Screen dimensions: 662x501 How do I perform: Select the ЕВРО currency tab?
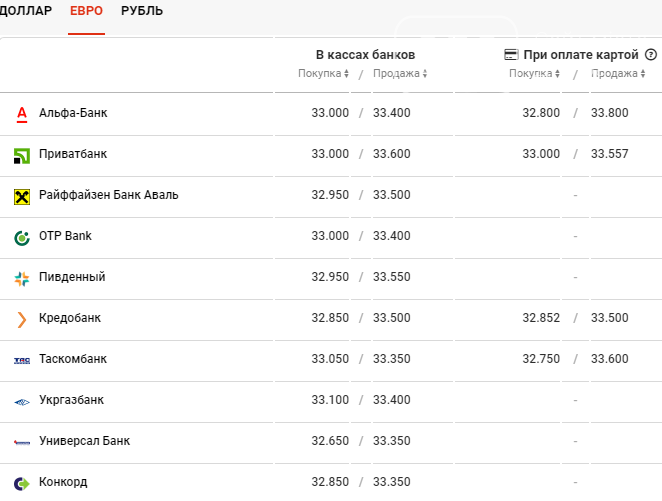tap(86, 11)
